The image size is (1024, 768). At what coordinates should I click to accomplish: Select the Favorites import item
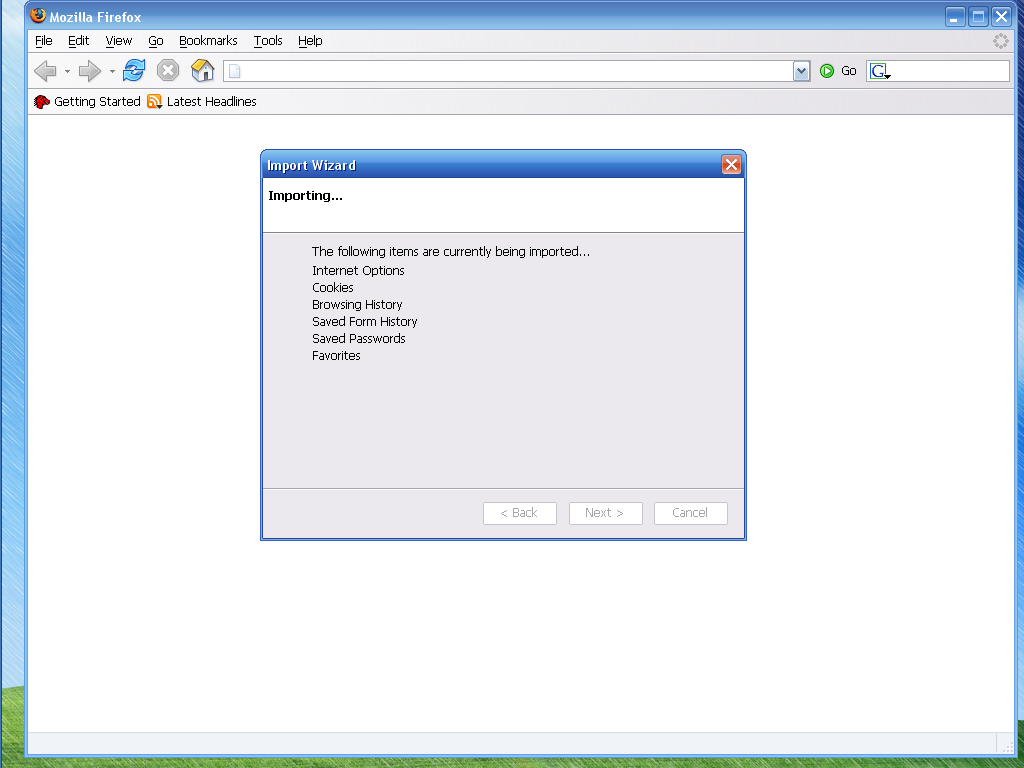click(336, 355)
